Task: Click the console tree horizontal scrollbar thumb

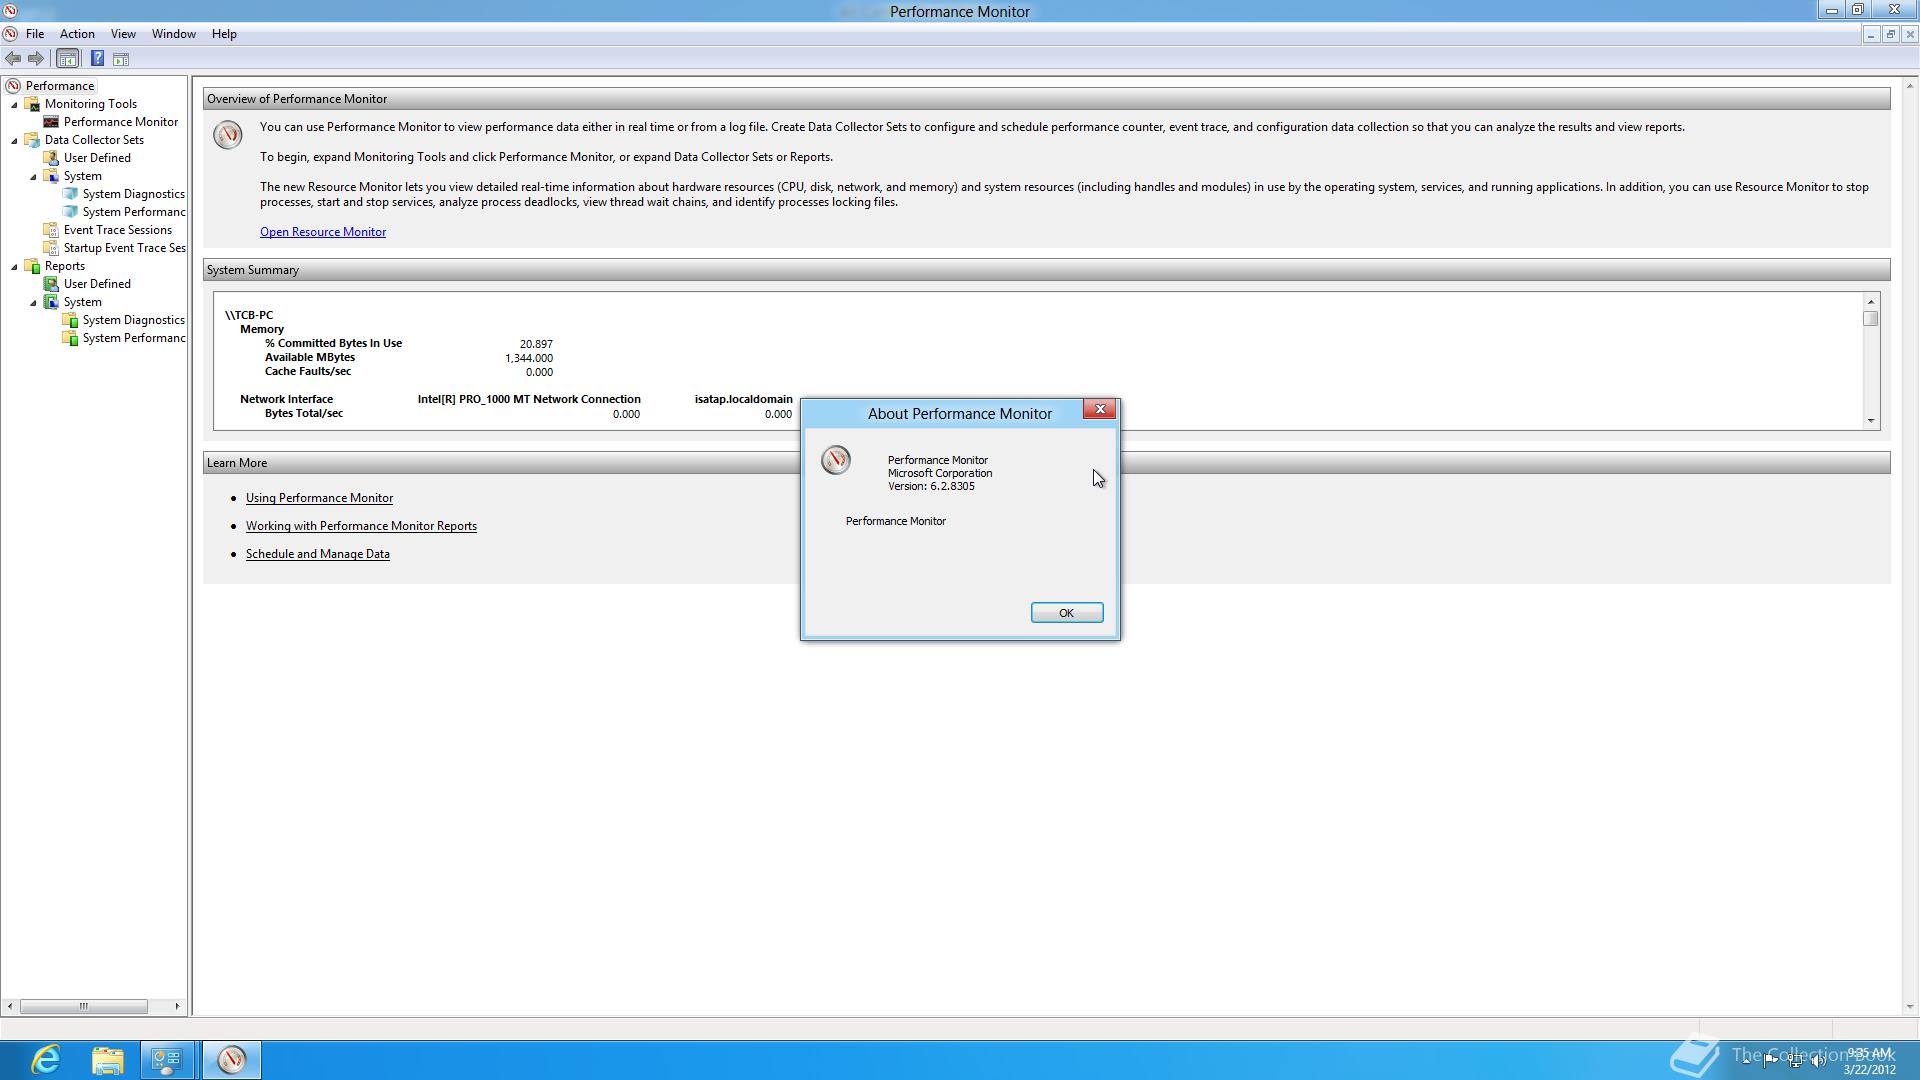Action: pyautogui.click(x=84, y=1006)
